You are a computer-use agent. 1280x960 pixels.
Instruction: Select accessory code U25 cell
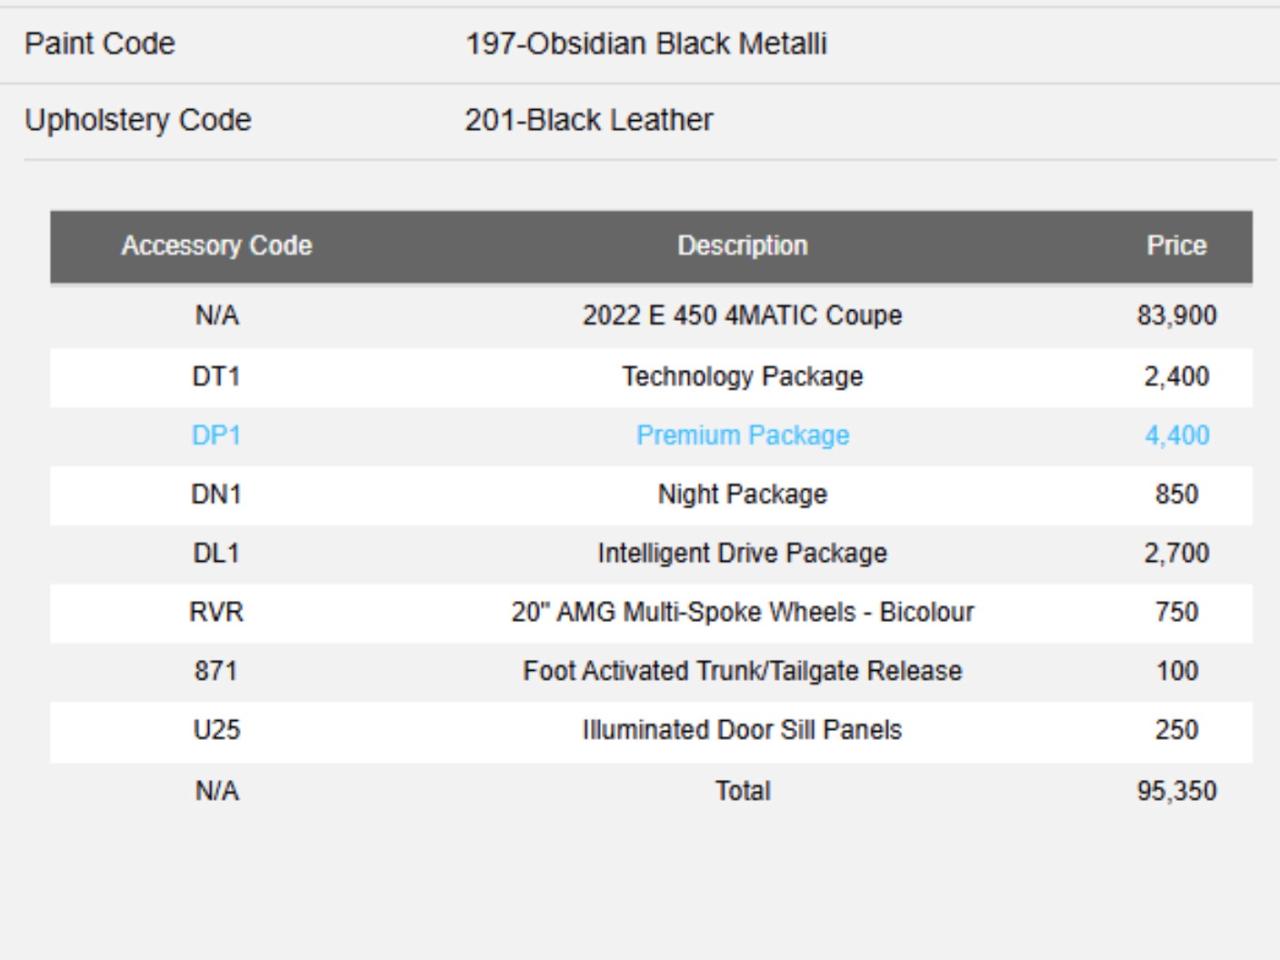pos(216,730)
